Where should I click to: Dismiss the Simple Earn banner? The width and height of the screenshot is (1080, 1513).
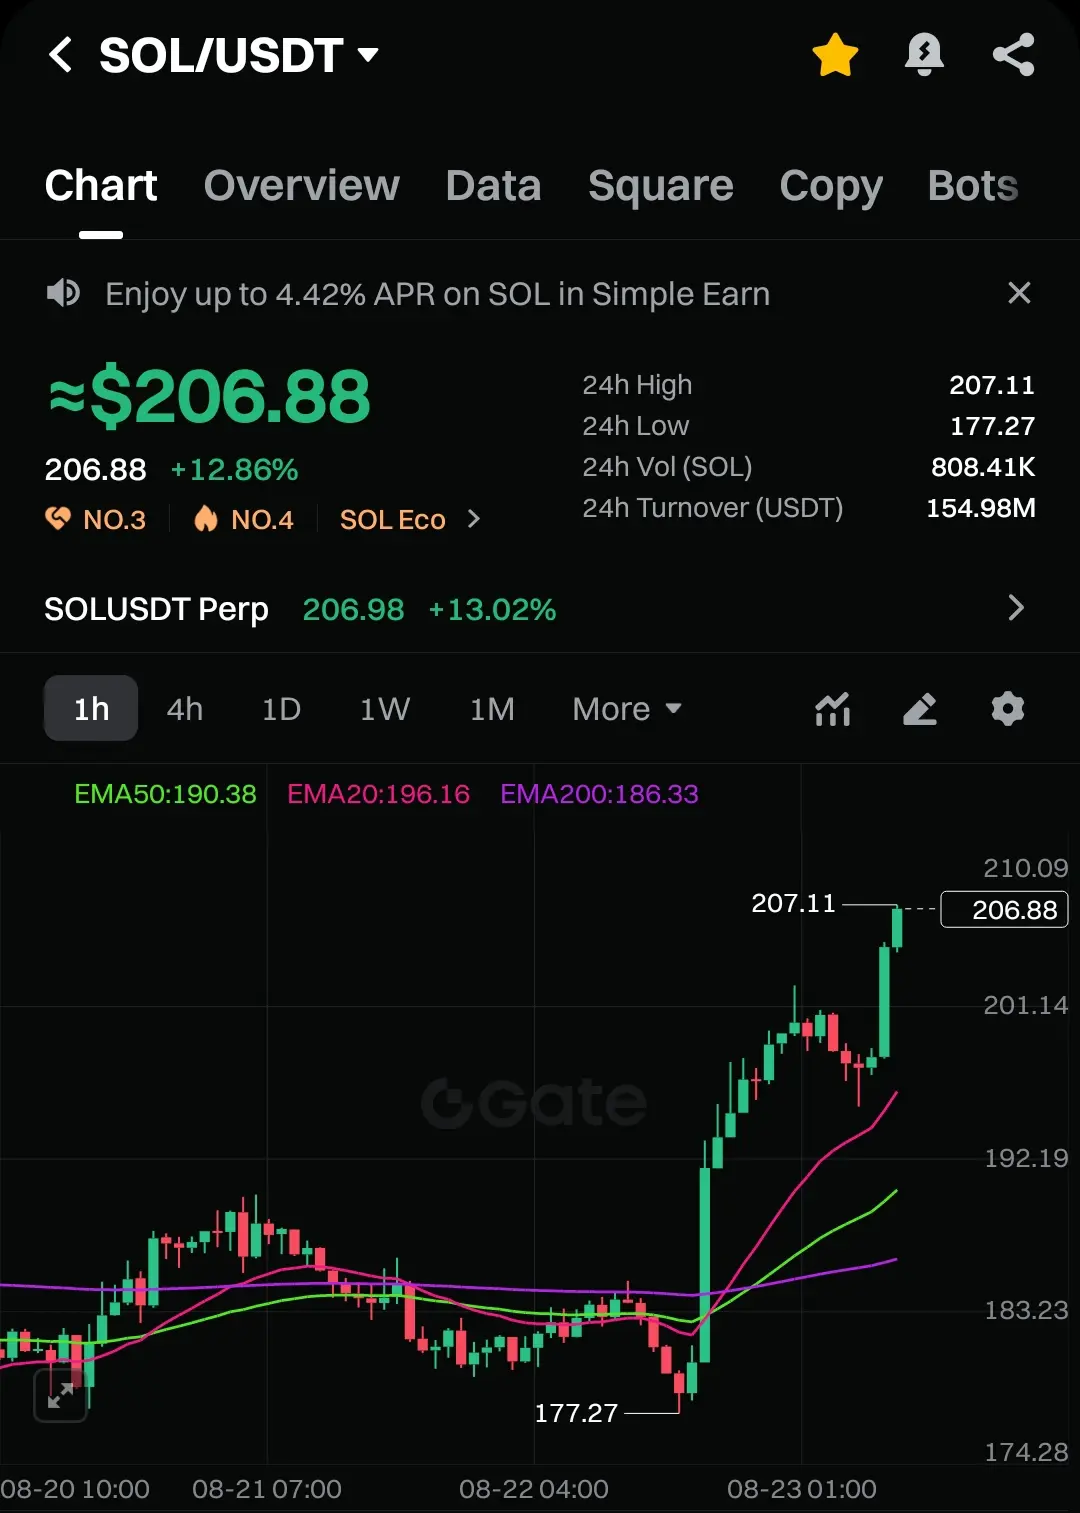pyautogui.click(x=1019, y=293)
